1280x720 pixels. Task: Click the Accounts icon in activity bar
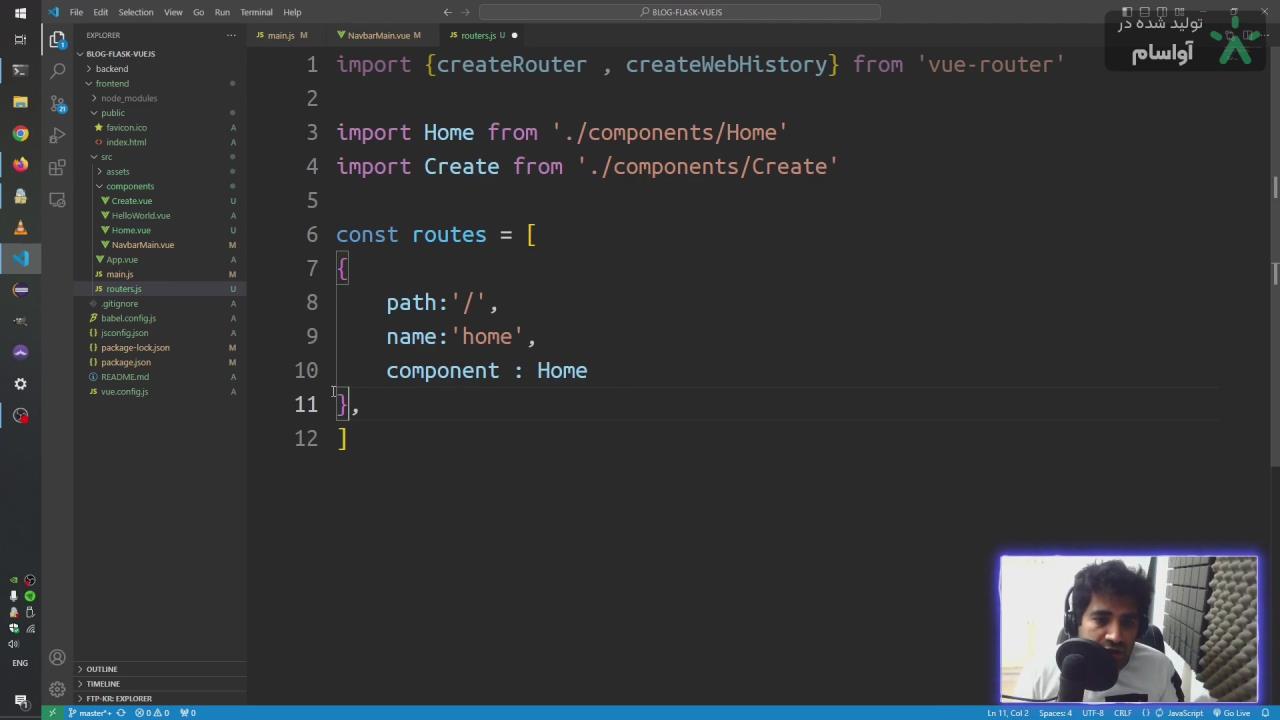point(57,658)
